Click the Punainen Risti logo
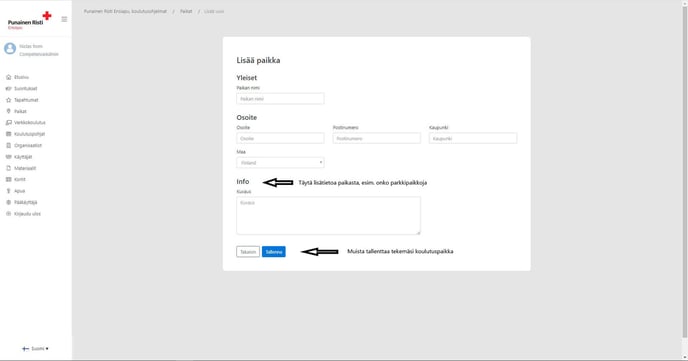The image size is (688, 361). 29,20
